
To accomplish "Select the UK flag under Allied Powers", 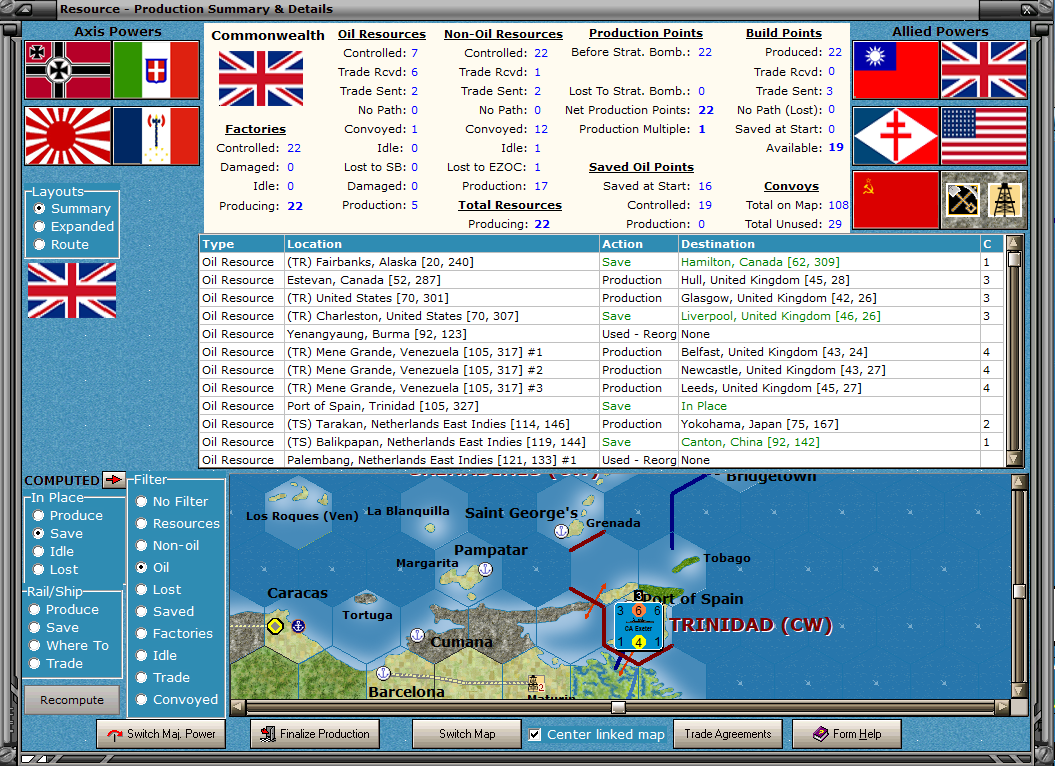I will click(984, 70).
